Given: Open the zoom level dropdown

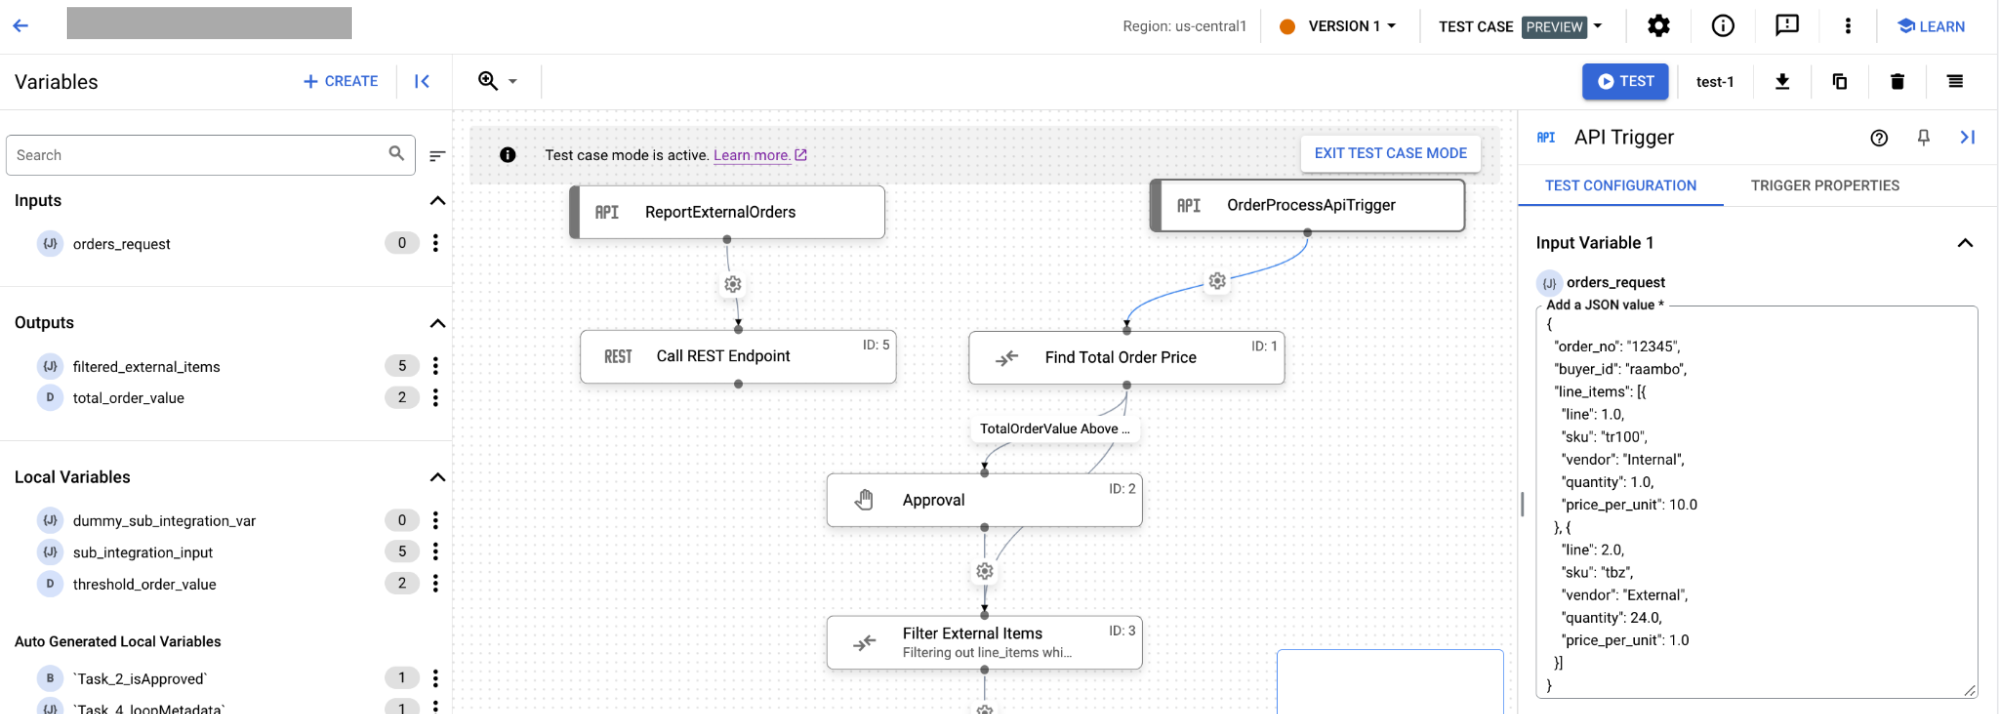Looking at the screenshot, I should (x=498, y=81).
